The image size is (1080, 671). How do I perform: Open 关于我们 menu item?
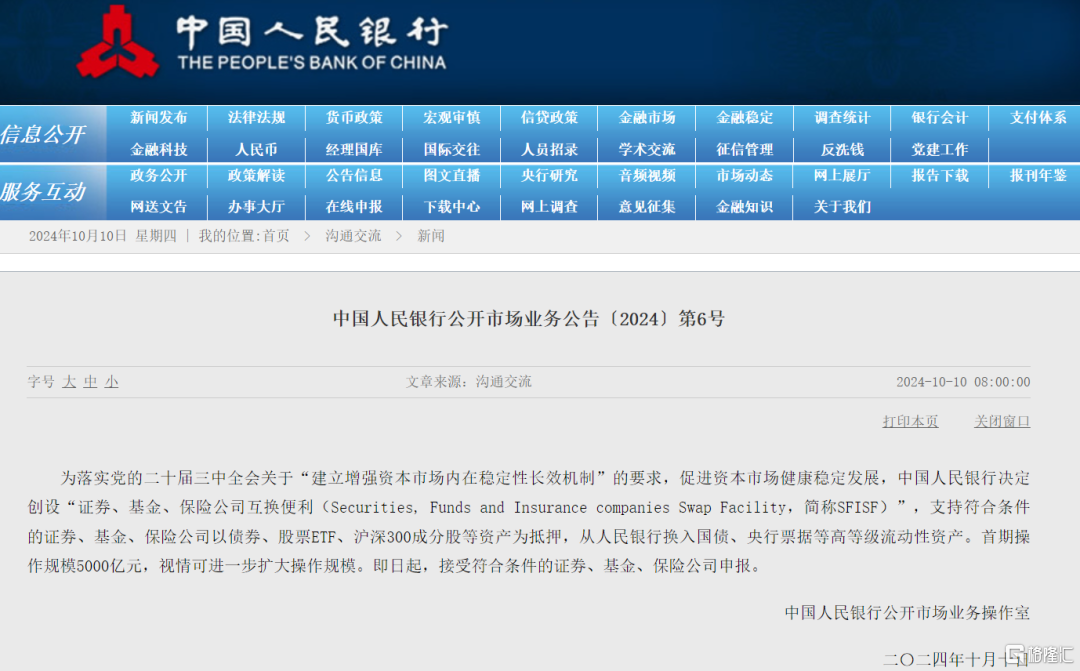pyautogui.click(x=842, y=207)
